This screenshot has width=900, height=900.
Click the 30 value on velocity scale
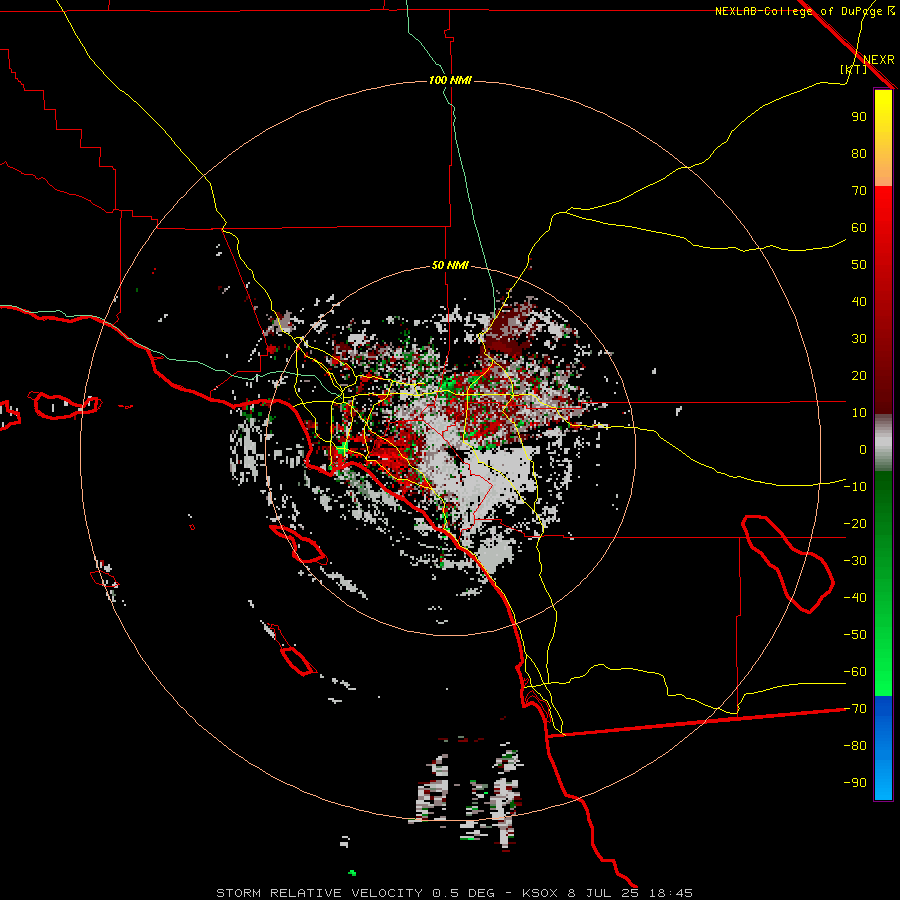[x=859, y=339]
